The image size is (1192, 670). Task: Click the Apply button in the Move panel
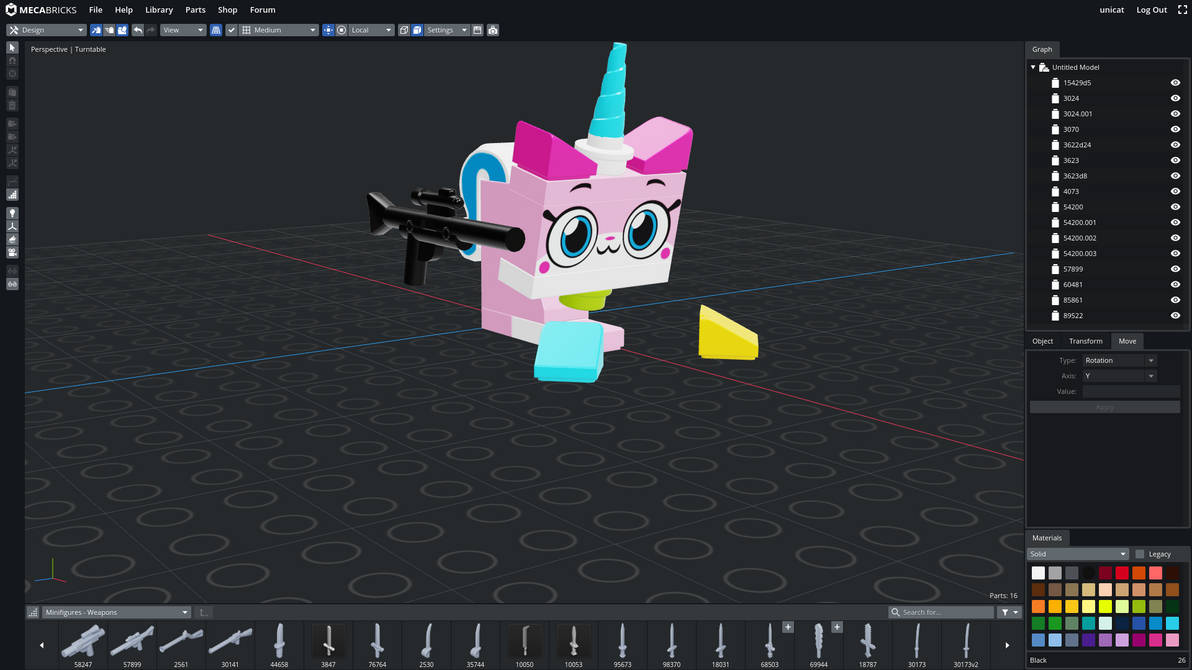tap(1104, 406)
